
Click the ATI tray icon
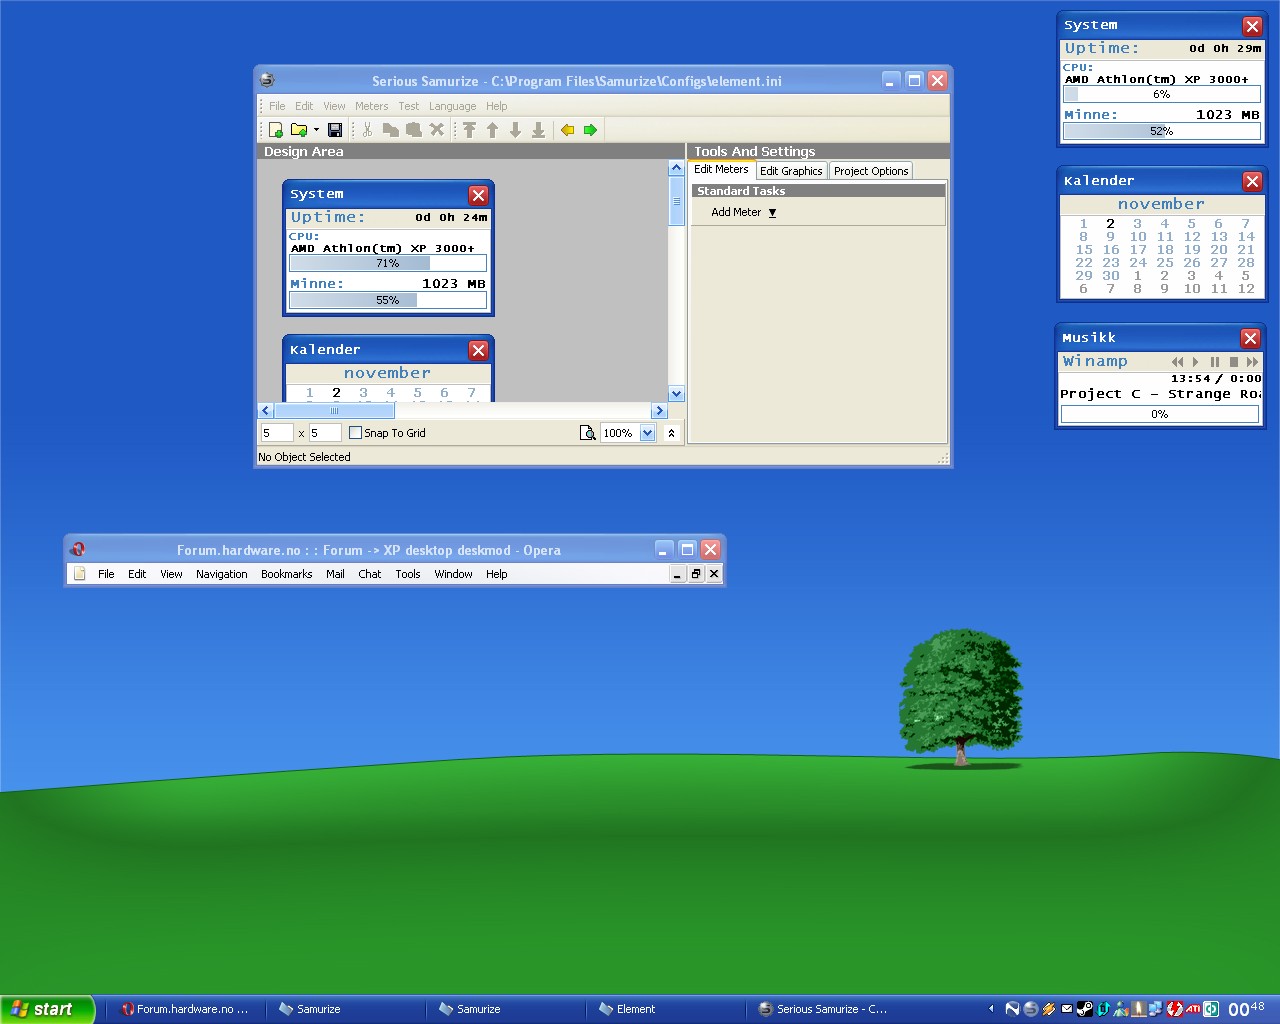pos(1192,1009)
